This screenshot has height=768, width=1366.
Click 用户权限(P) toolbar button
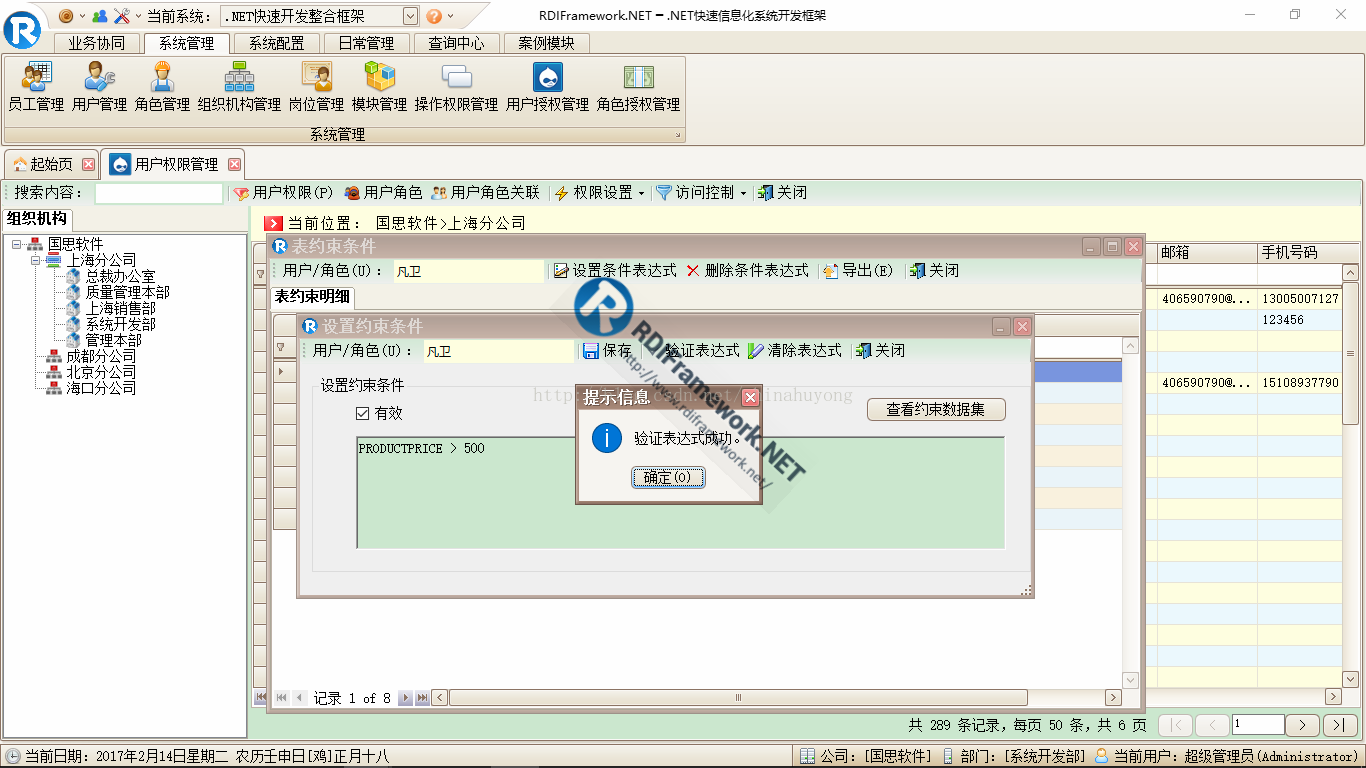tap(283, 193)
